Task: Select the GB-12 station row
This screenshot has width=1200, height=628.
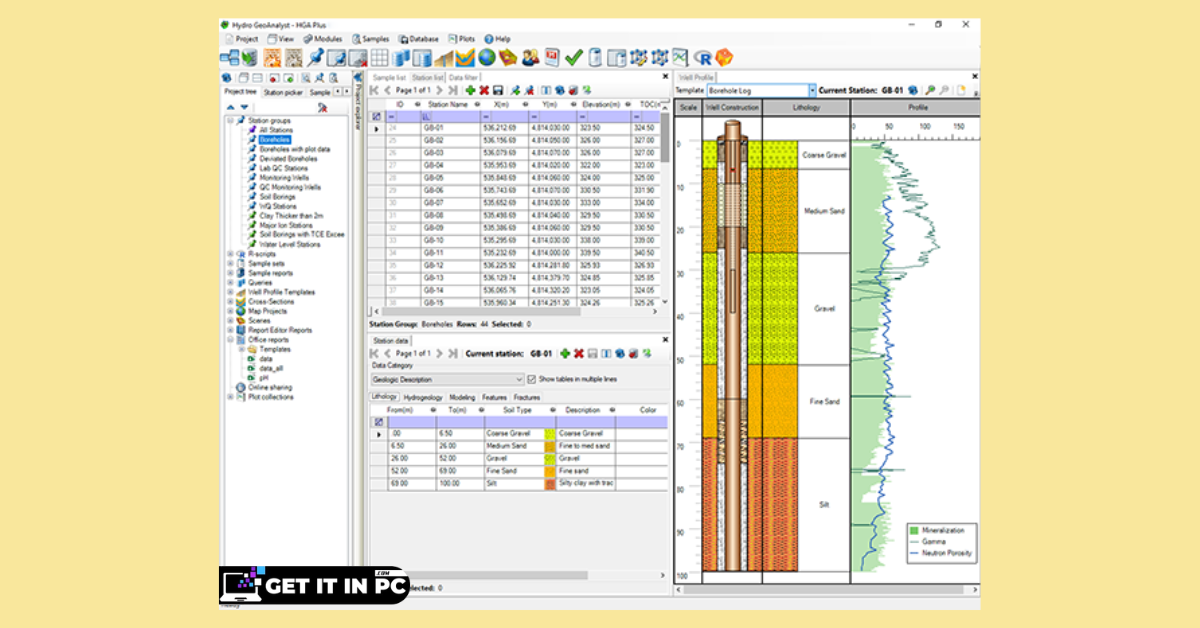Action: pos(514,265)
